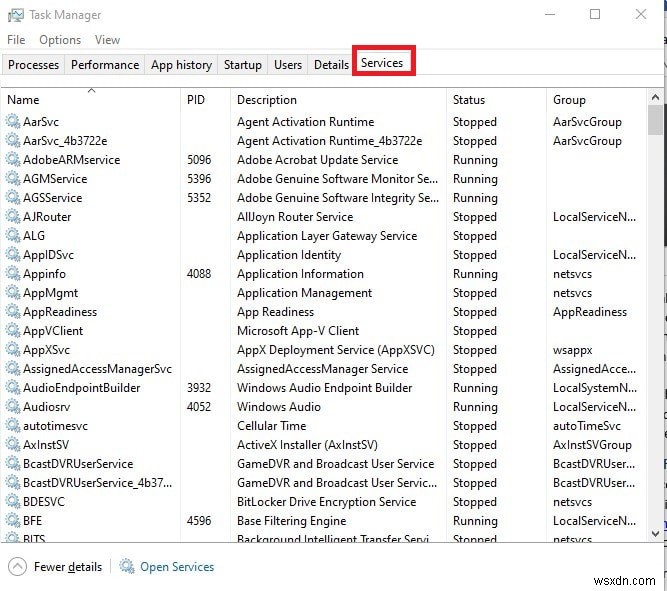Click PID 4088 in Appinfo row
Screen dimensions: 667x591
coord(199,274)
